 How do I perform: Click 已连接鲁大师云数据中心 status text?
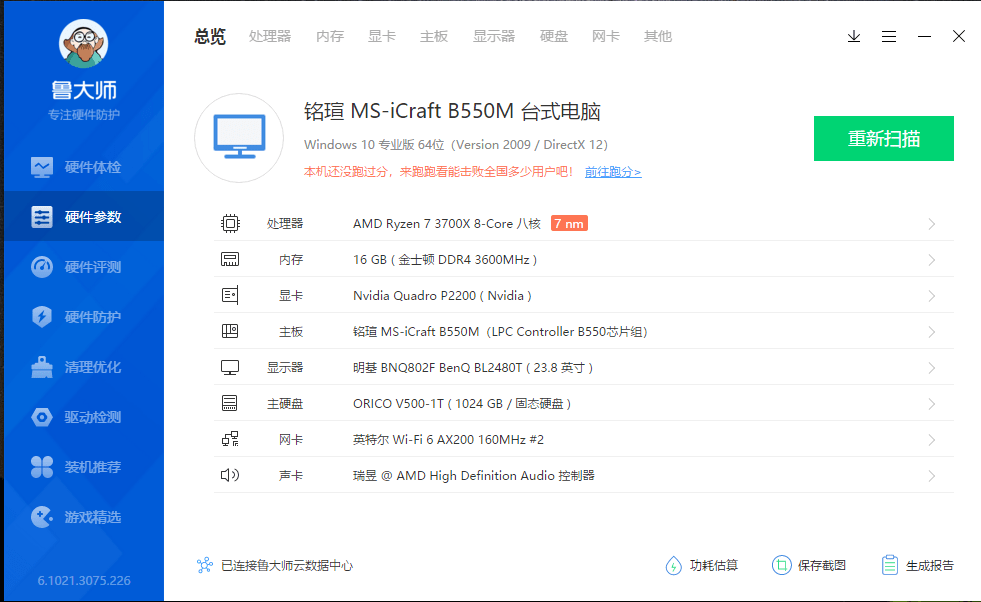tap(287, 565)
